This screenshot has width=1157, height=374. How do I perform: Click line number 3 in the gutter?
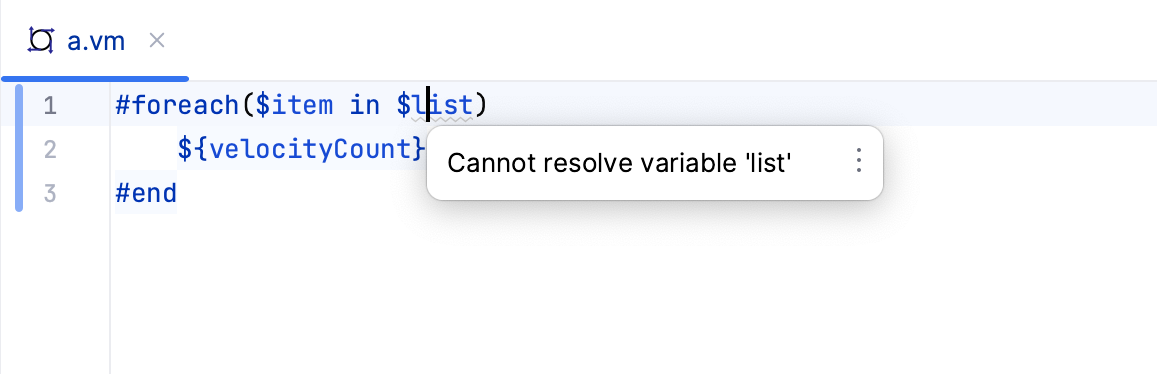coord(49,193)
